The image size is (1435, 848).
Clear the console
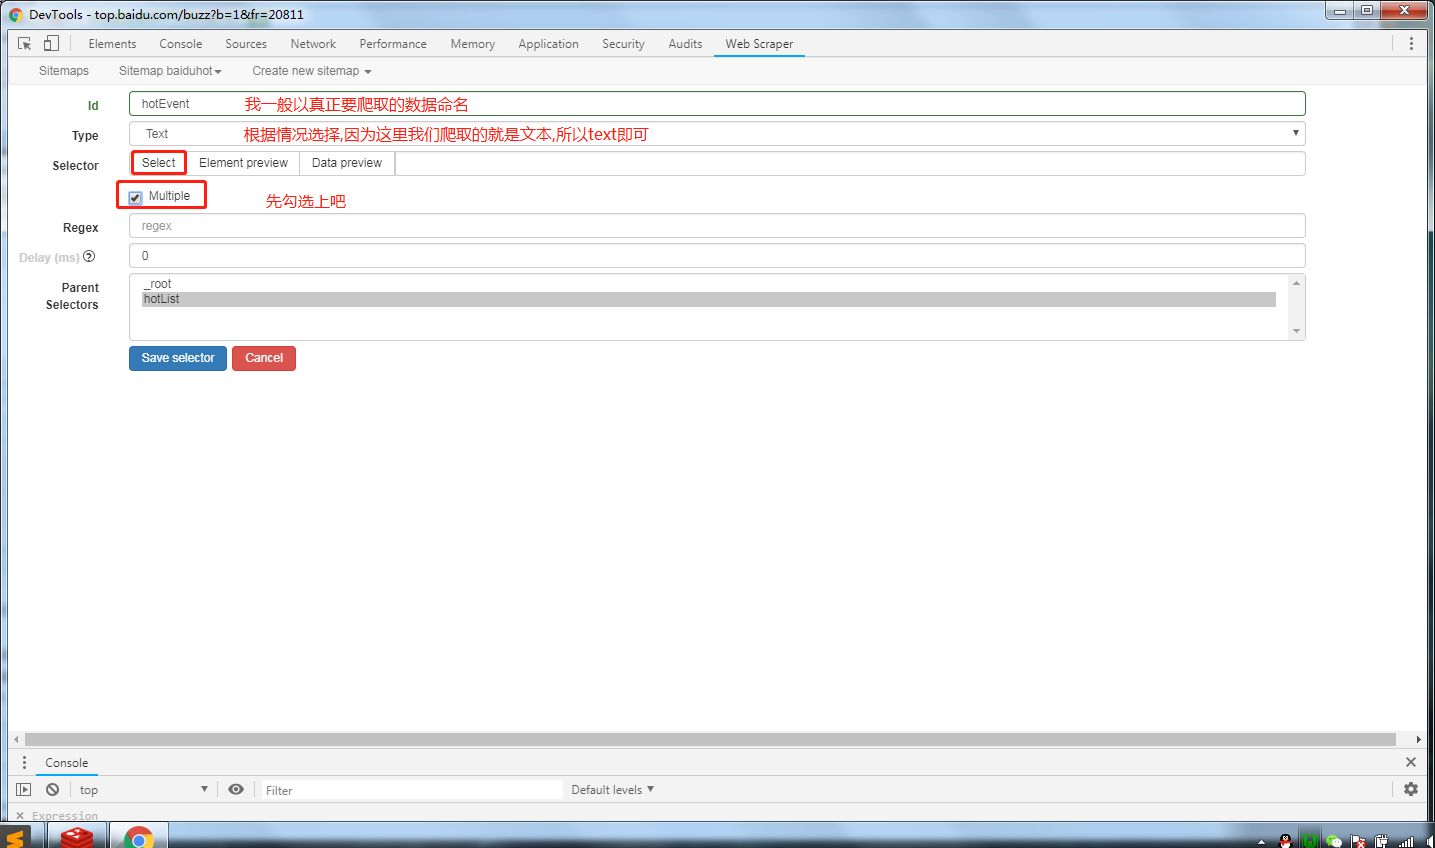(x=52, y=790)
